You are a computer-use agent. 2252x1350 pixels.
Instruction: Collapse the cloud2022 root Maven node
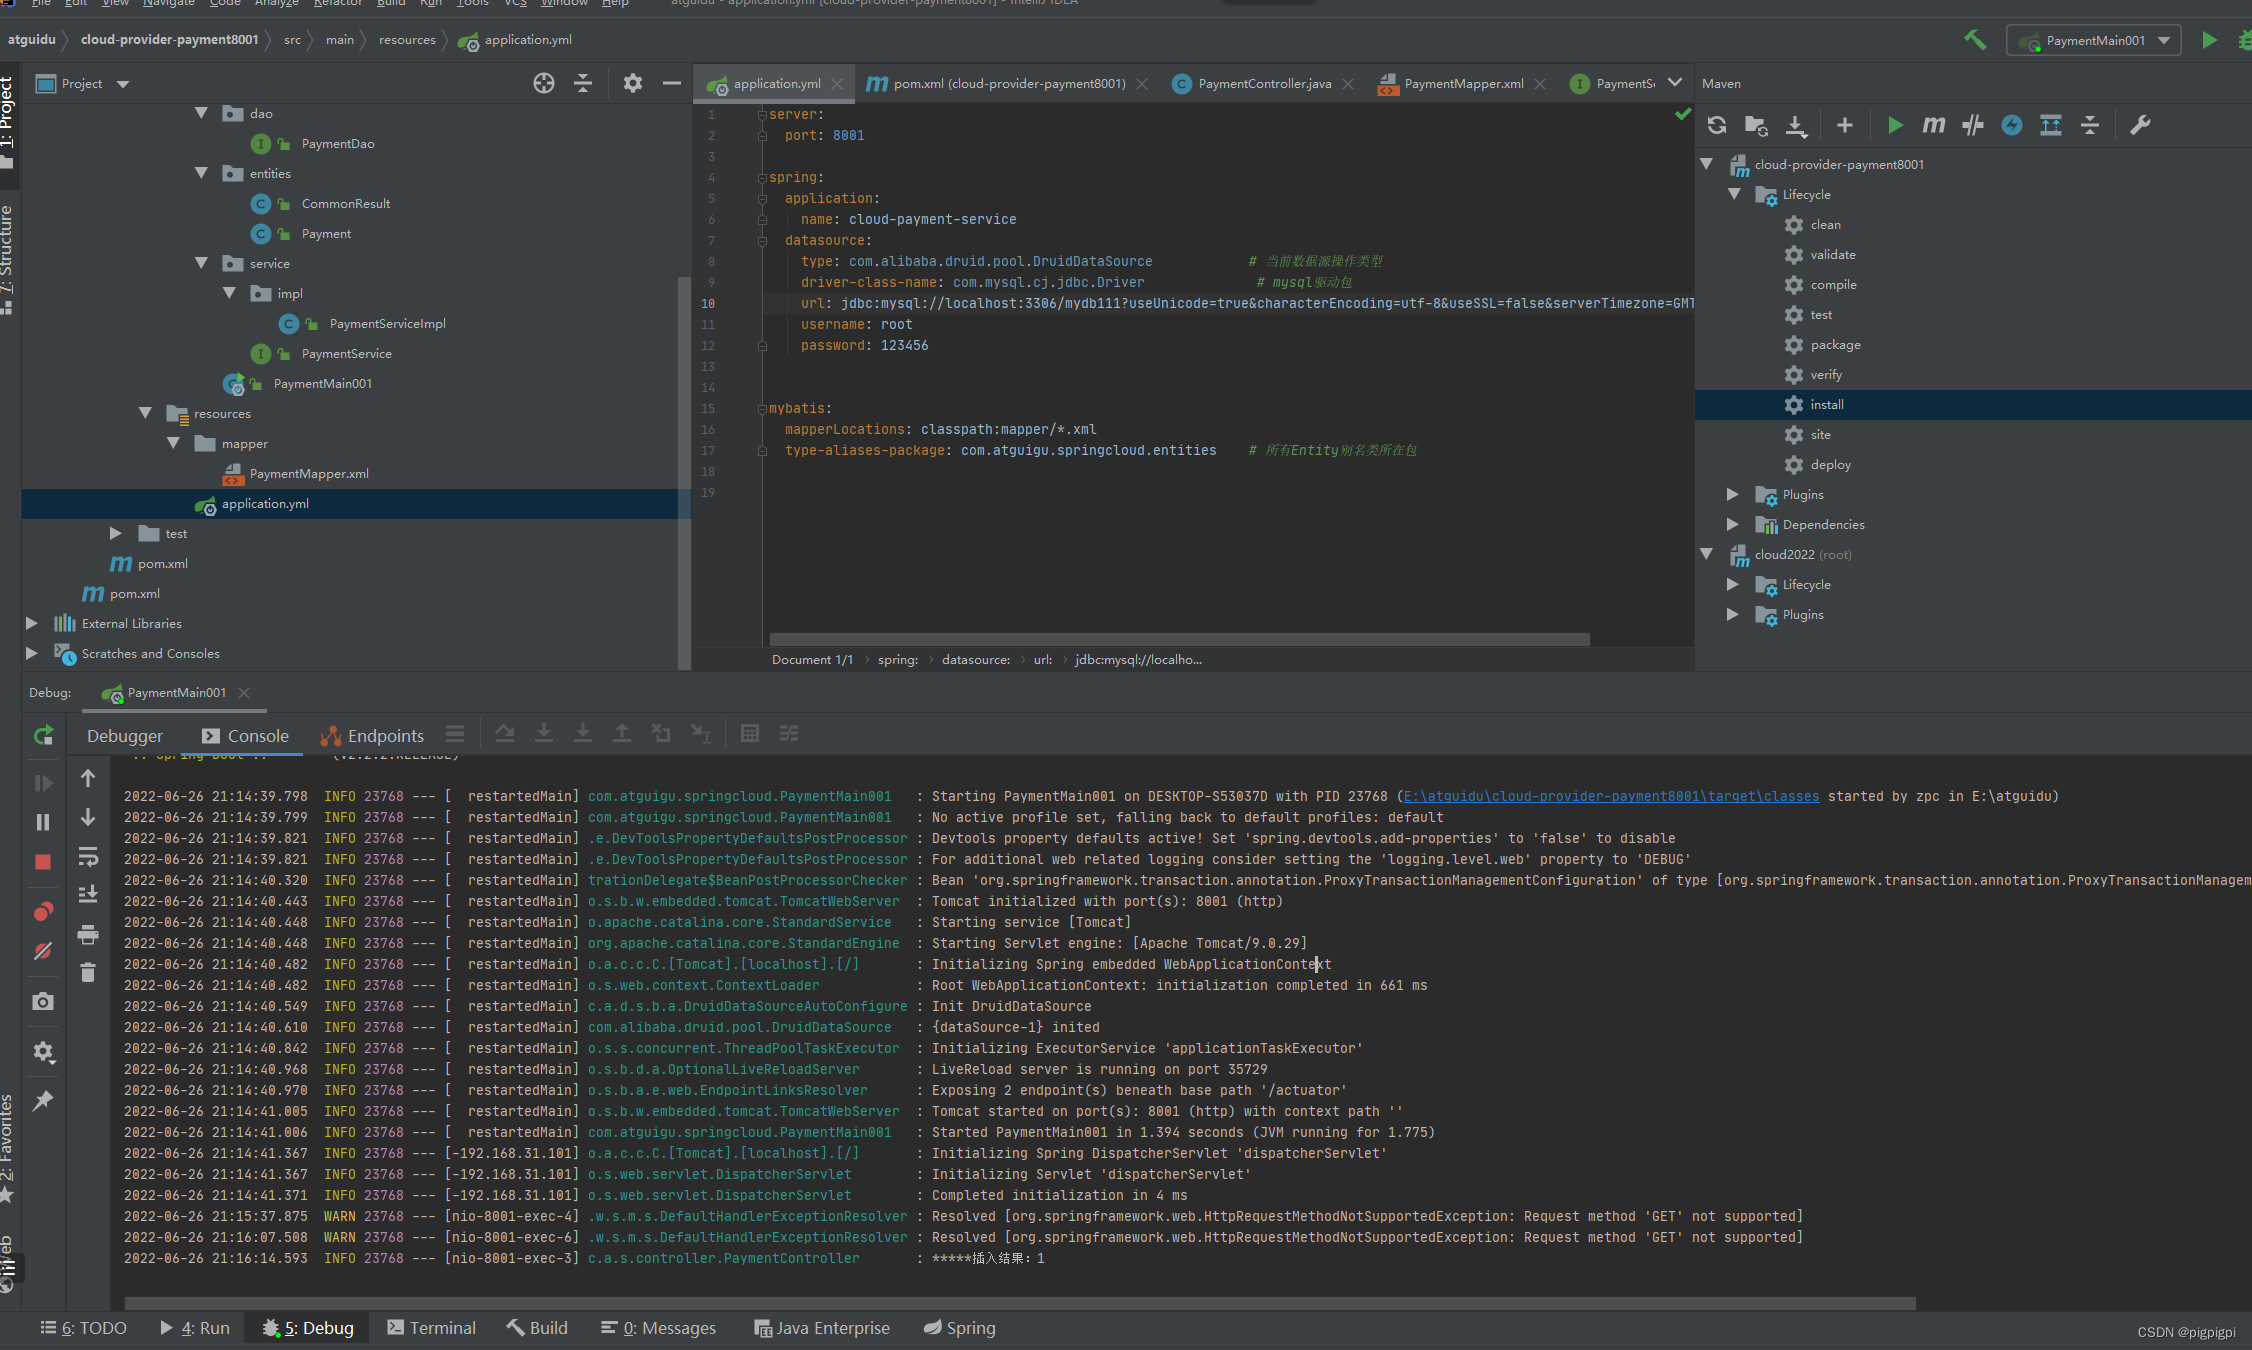1706,554
